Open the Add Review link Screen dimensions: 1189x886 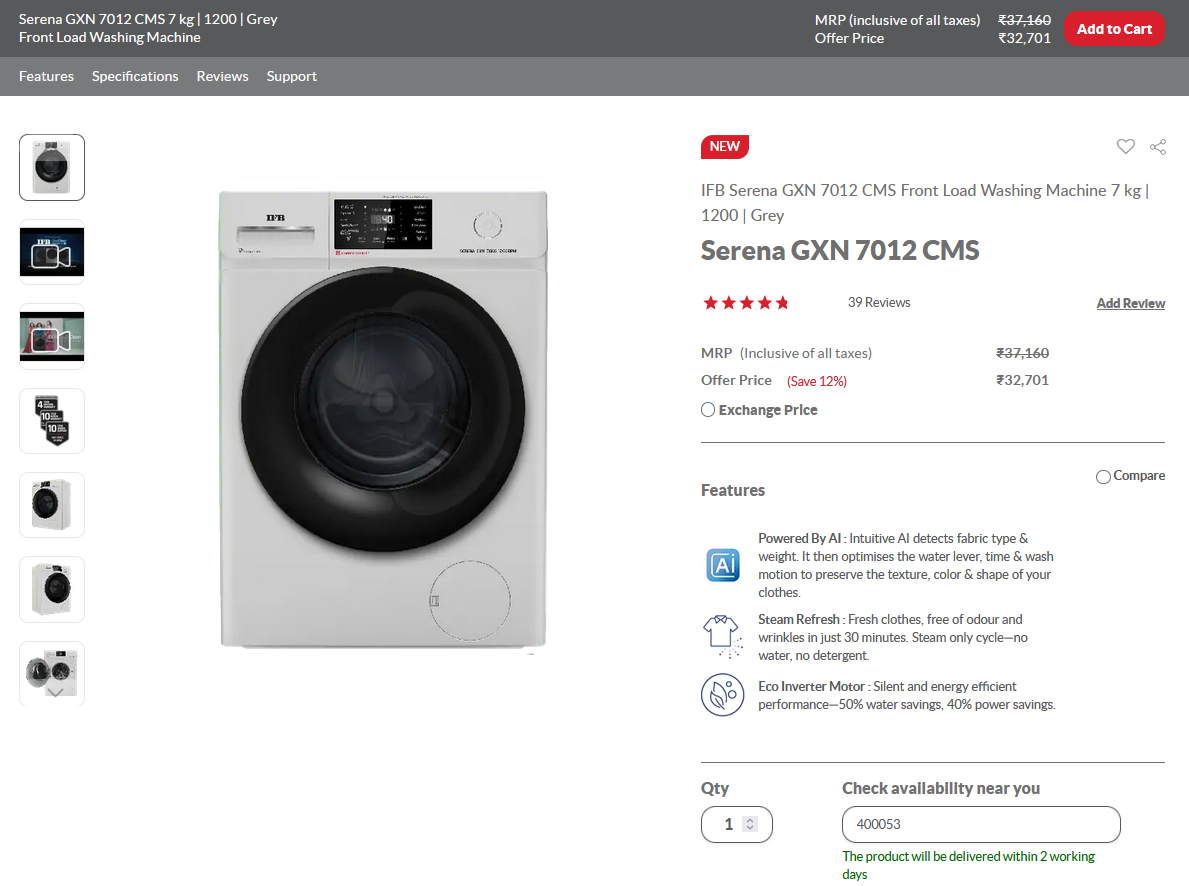[x=1131, y=303]
